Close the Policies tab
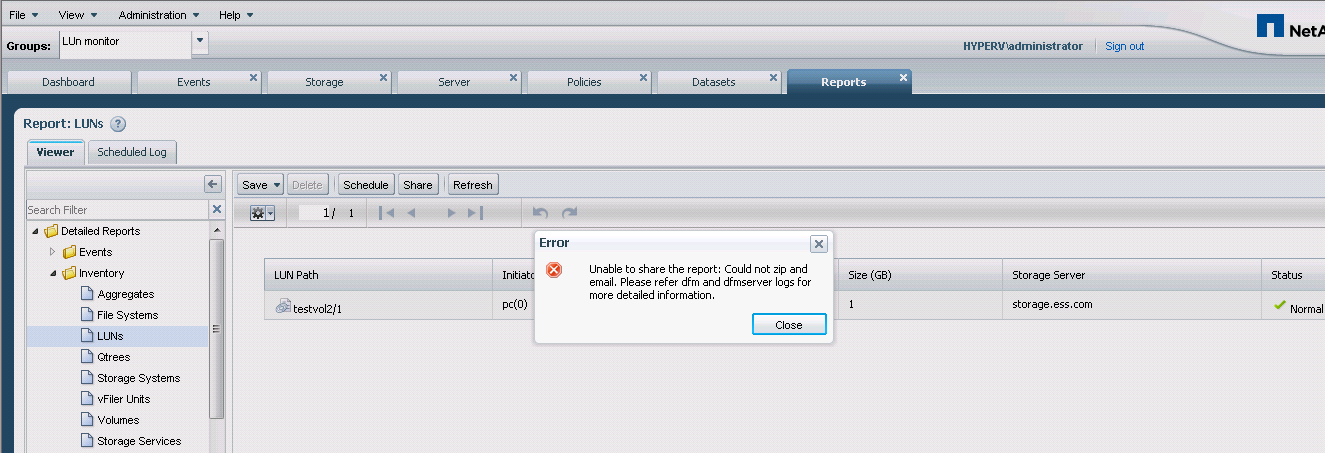Image resolution: width=1325 pixels, height=453 pixels. 643,77
